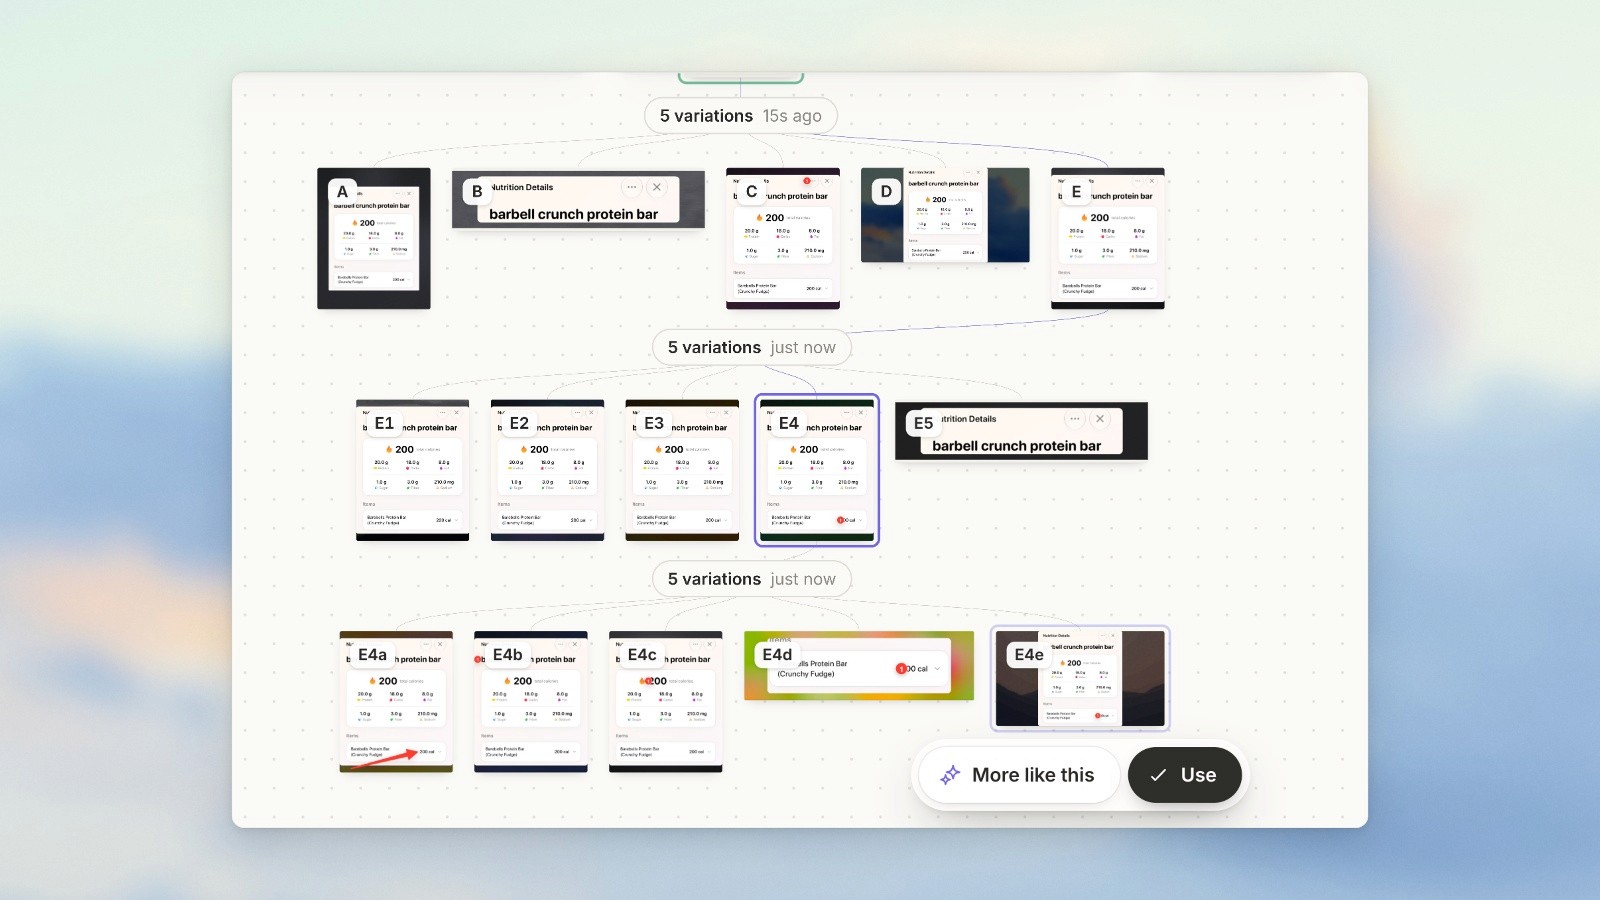1600x900 pixels.
Task: Click the Use button
Action: coord(1185,775)
